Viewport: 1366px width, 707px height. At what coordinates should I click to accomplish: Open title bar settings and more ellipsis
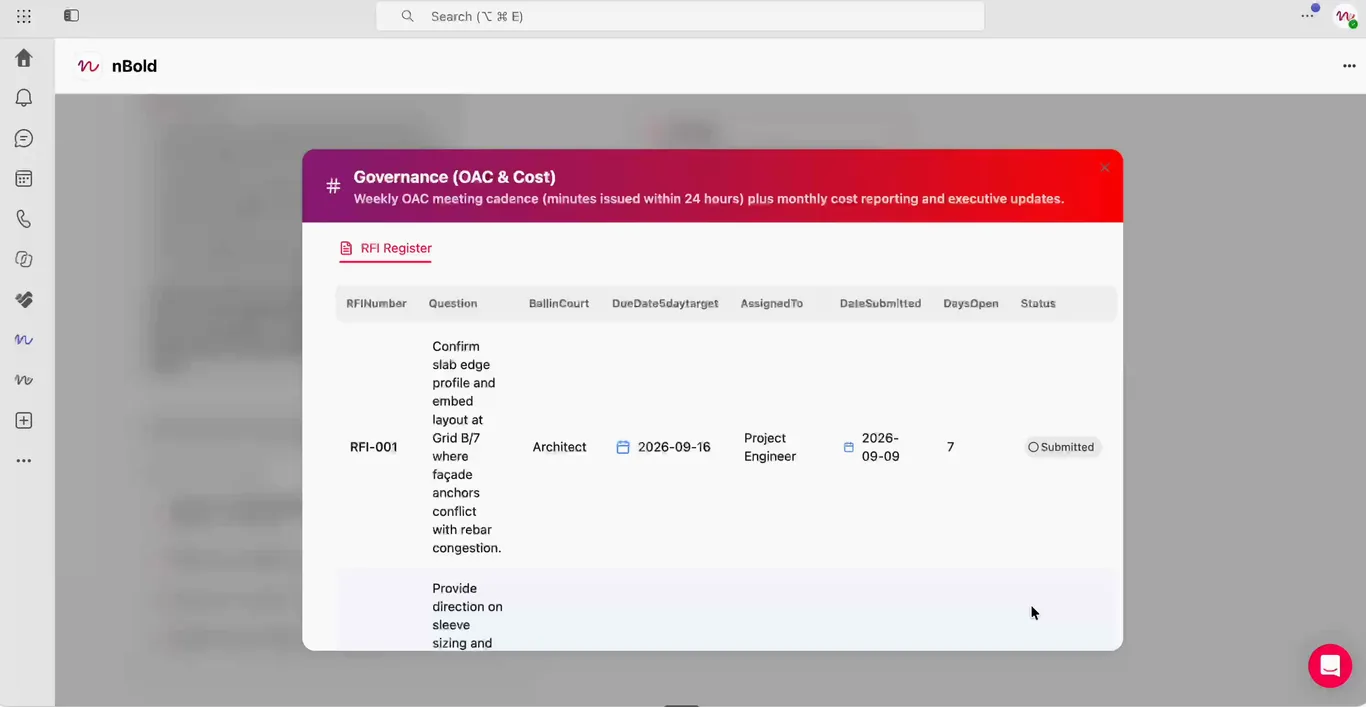coord(1308,15)
